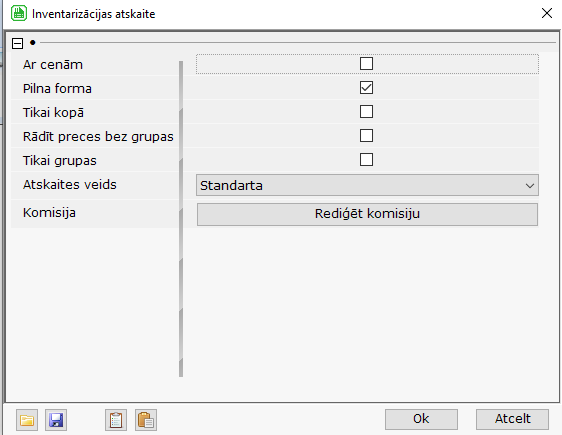Paste settings using the paste icon
Image resolution: width=562 pixels, height=435 pixels.
click(146, 420)
